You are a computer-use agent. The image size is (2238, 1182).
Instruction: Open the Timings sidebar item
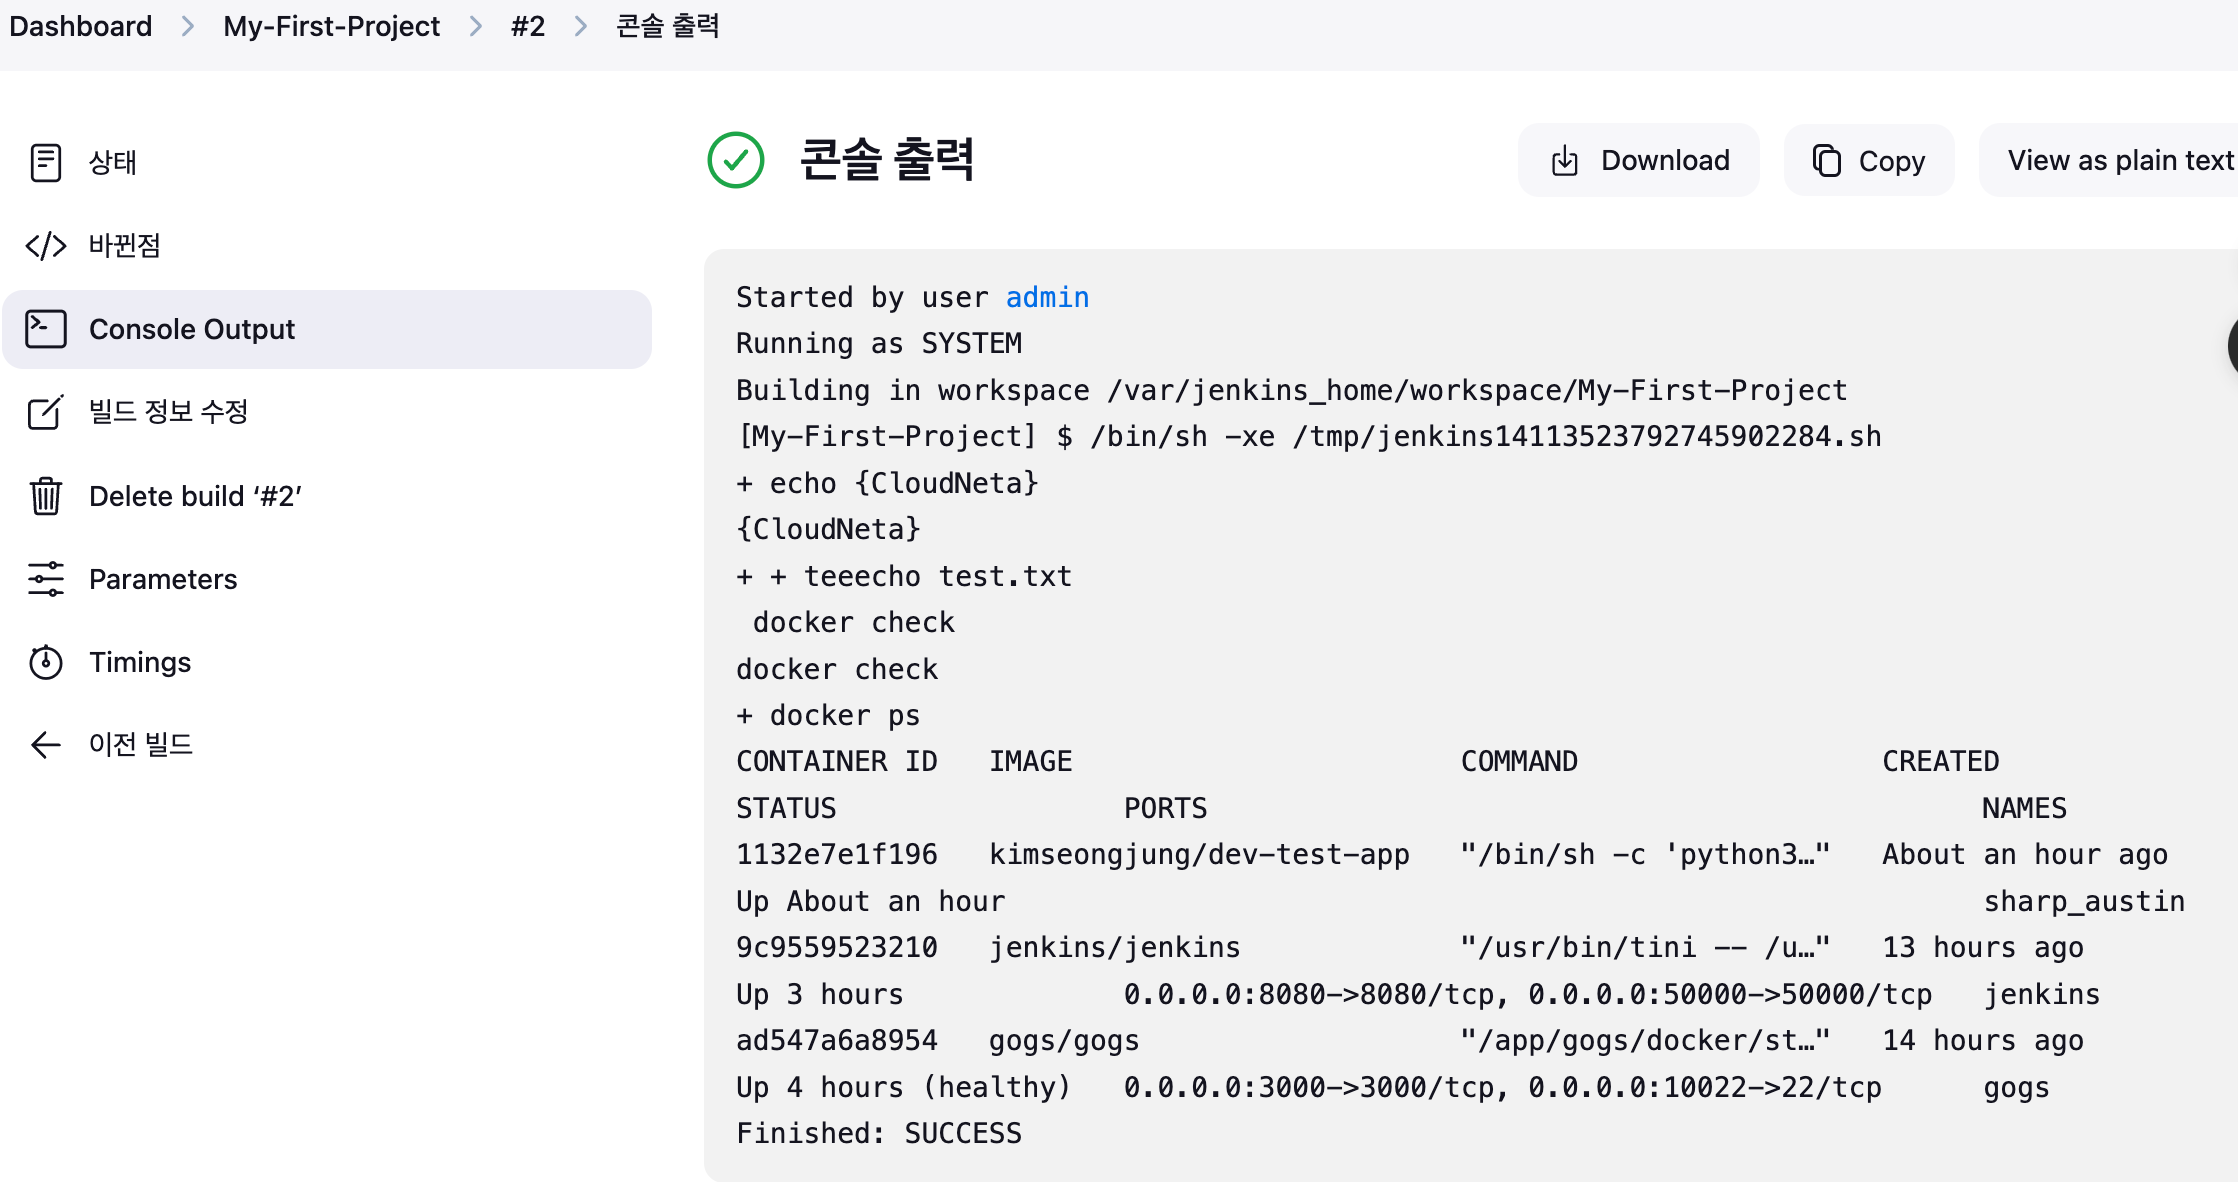point(140,662)
